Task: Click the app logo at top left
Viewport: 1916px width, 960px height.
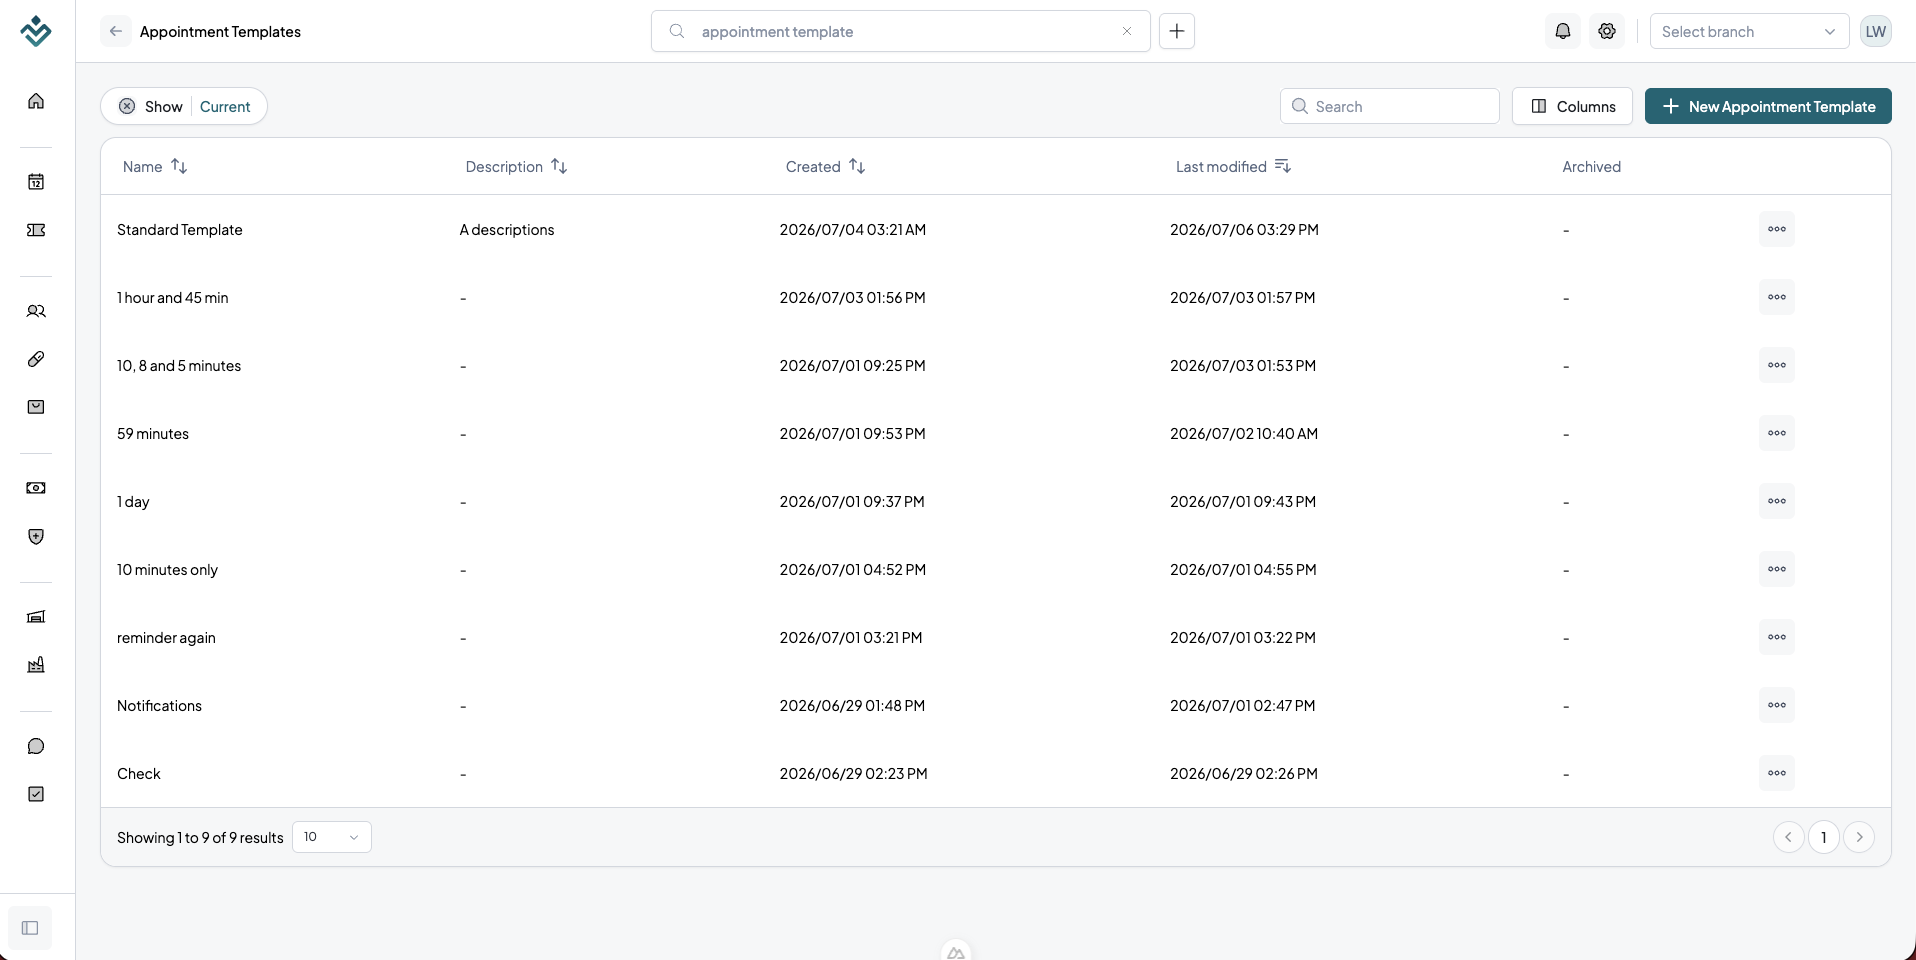Action: pos(36,31)
